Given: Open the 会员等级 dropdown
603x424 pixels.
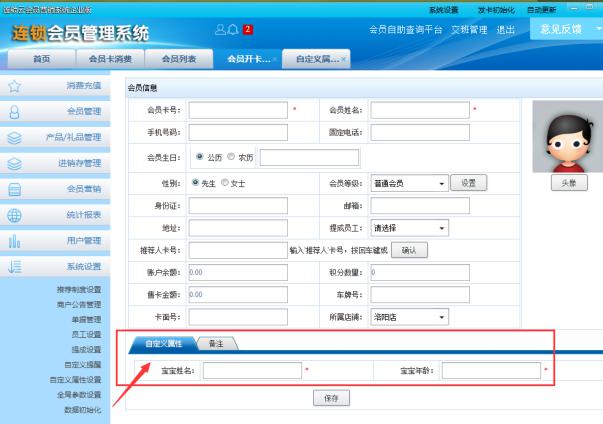Looking at the screenshot, I should click(407, 183).
